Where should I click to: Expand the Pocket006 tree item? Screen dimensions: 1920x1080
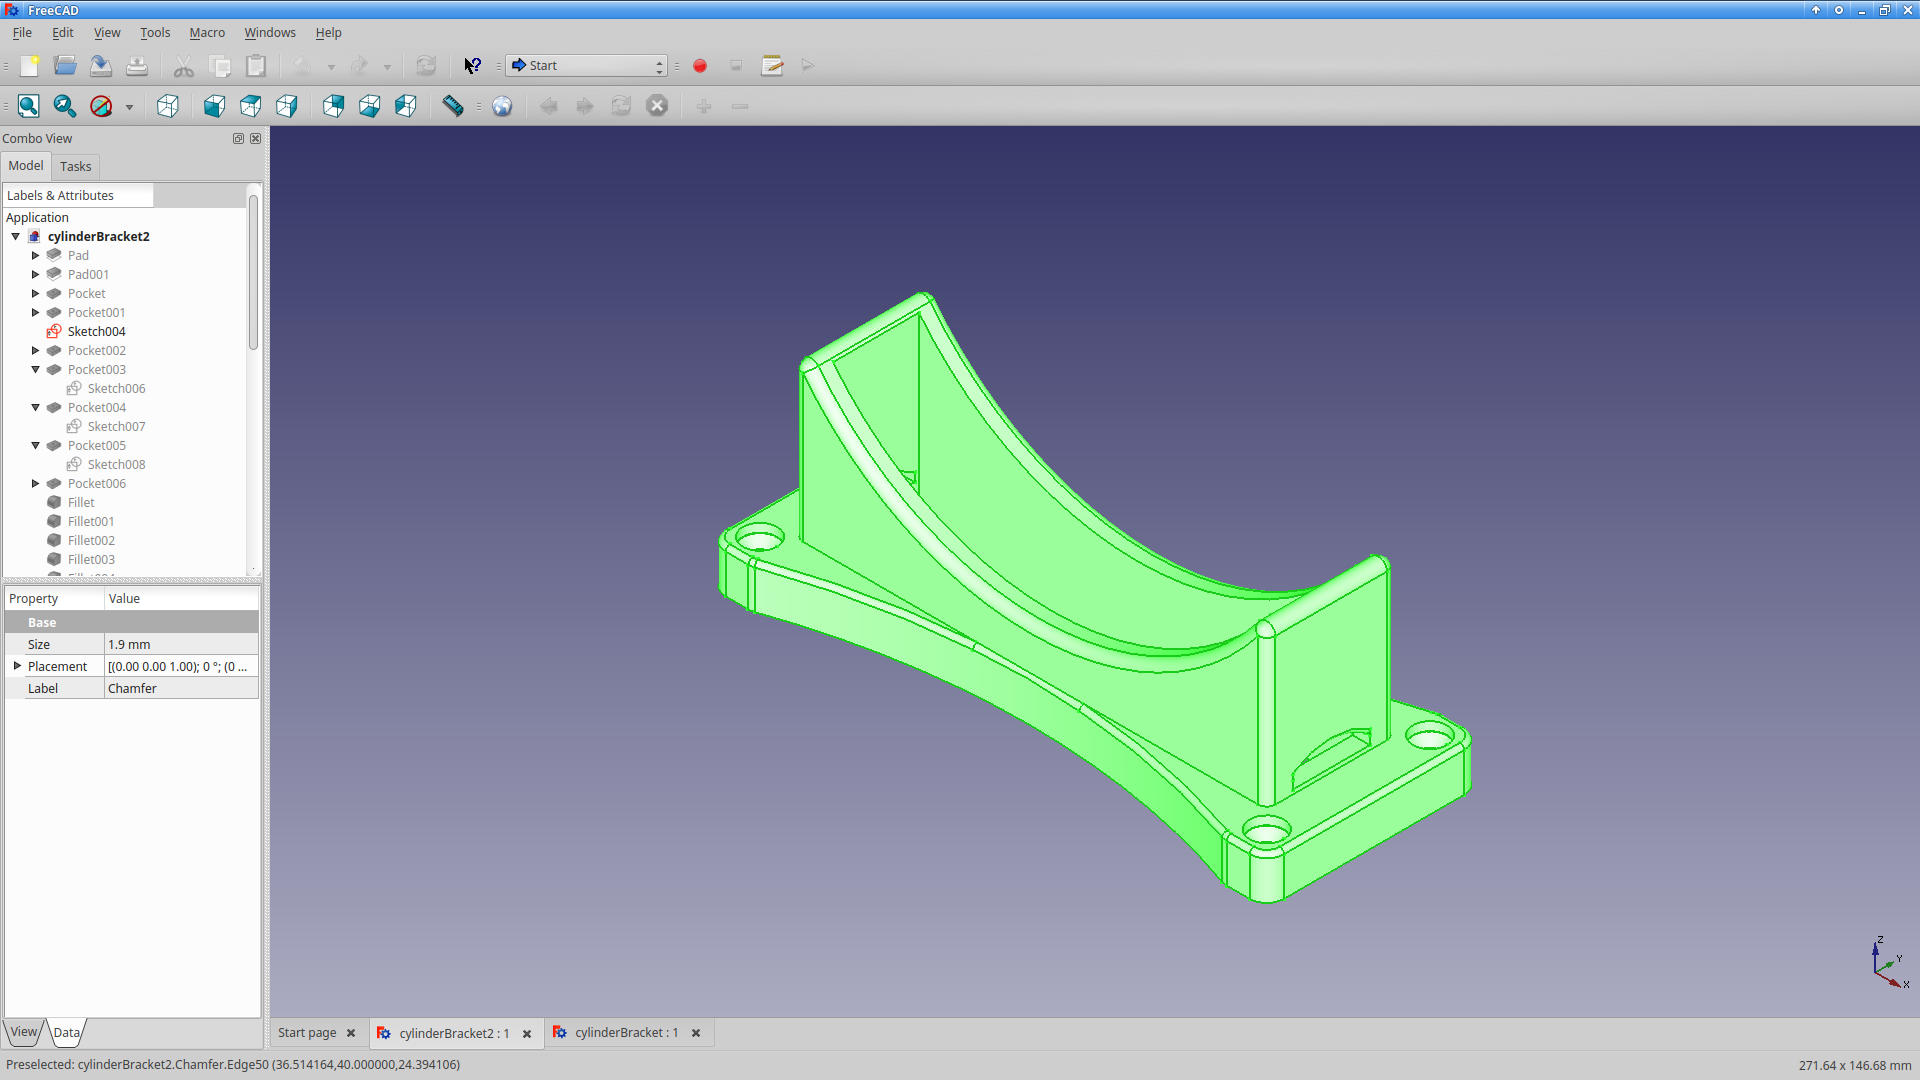coord(36,484)
